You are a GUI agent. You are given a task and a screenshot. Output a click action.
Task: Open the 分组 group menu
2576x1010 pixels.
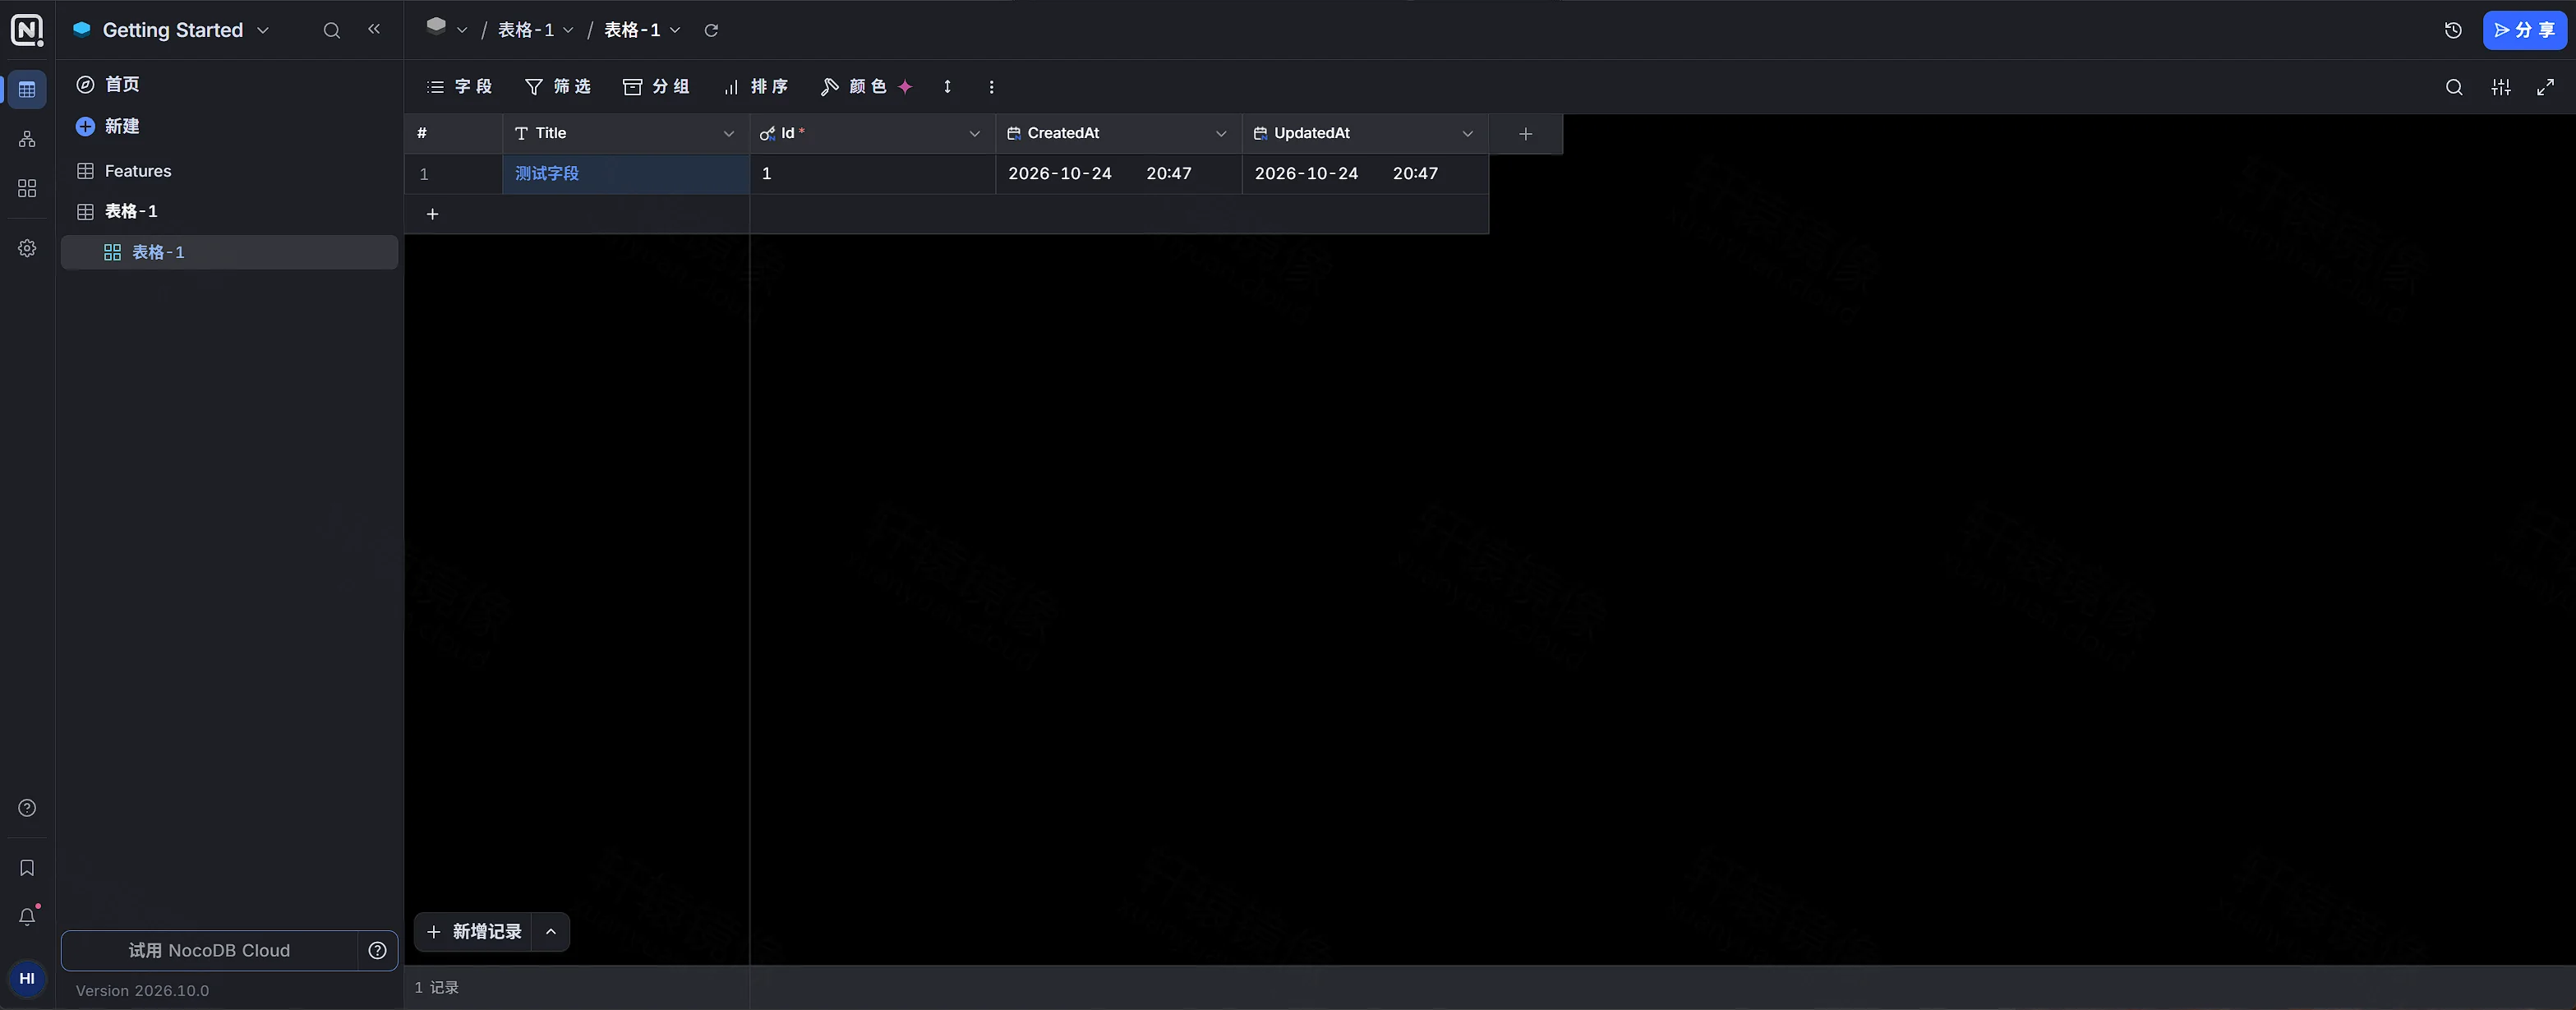pyautogui.click(x=656, y=87)
